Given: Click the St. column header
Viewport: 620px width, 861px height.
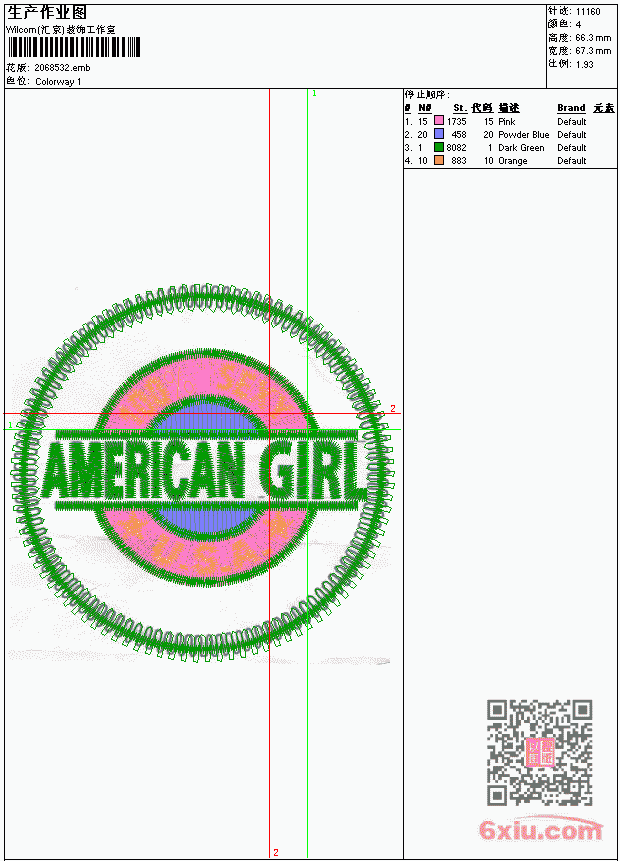Looking at the screenshot, I should [x=460, y=108].
